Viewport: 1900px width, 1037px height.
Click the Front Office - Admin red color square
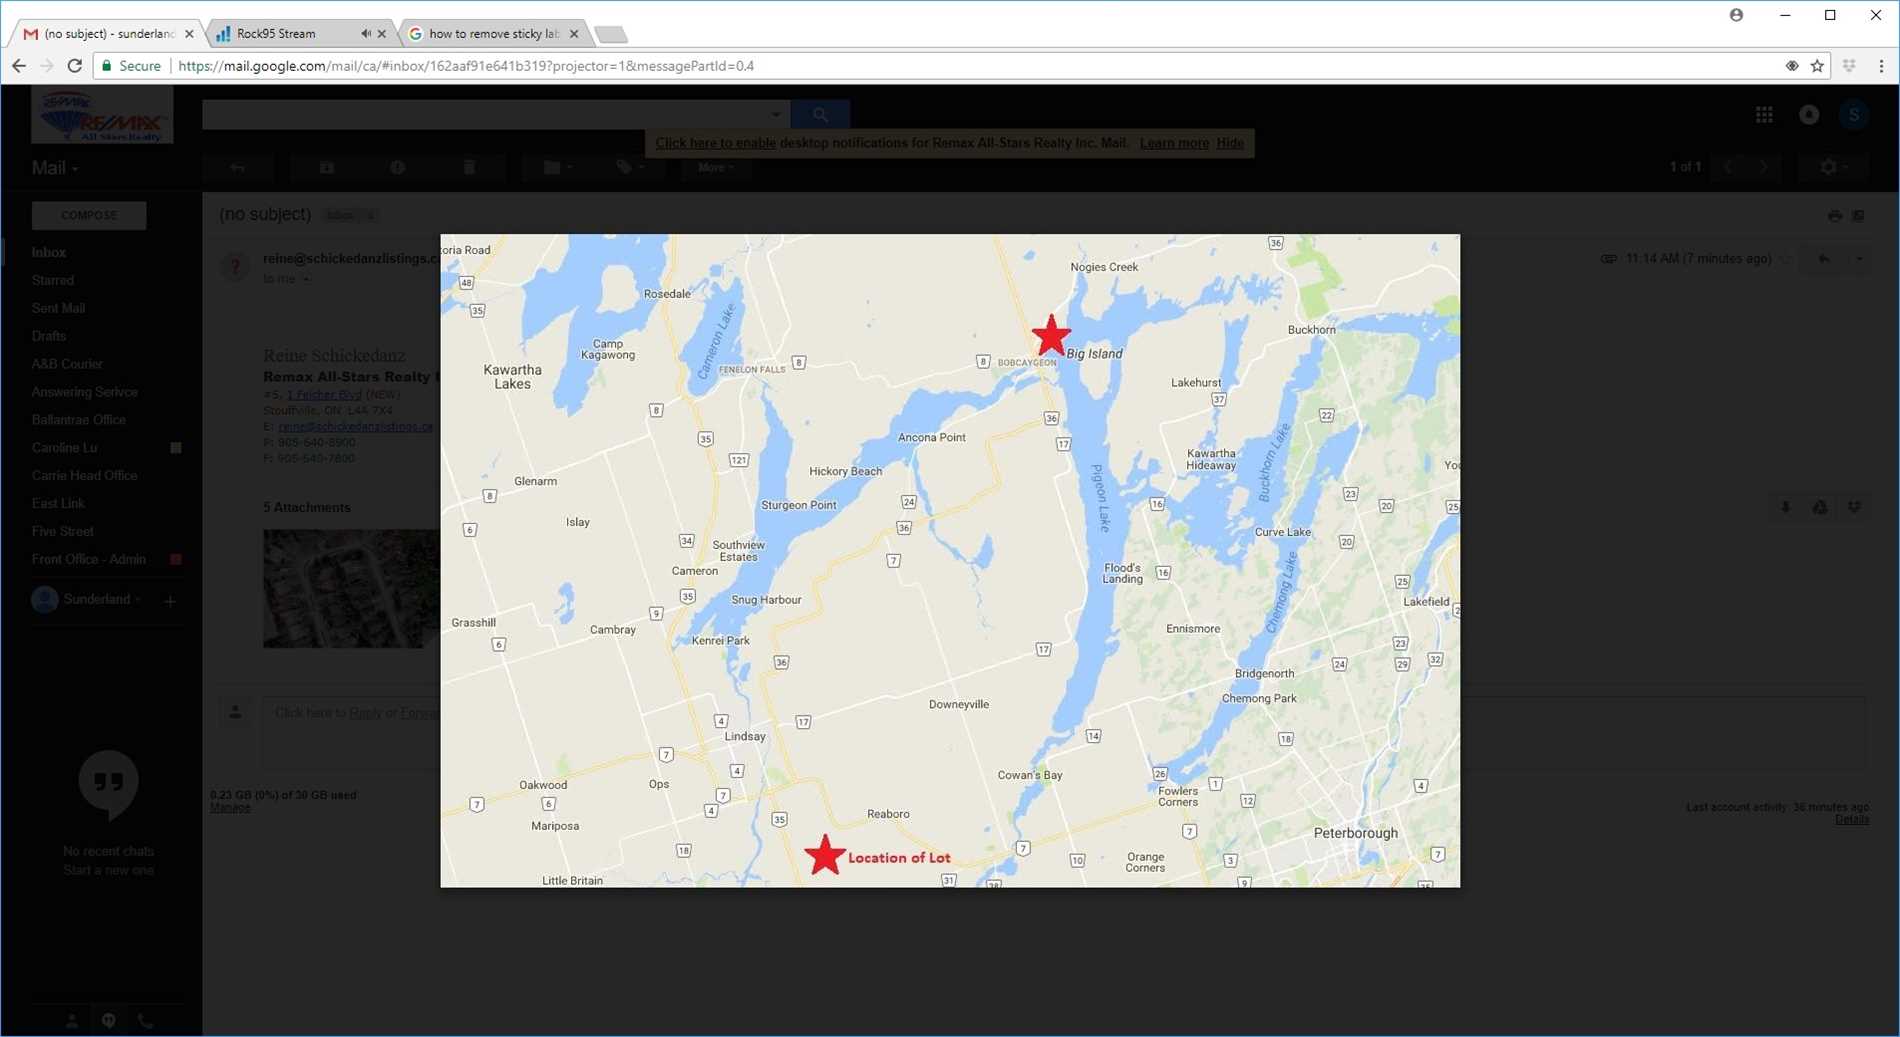point(176,560)
